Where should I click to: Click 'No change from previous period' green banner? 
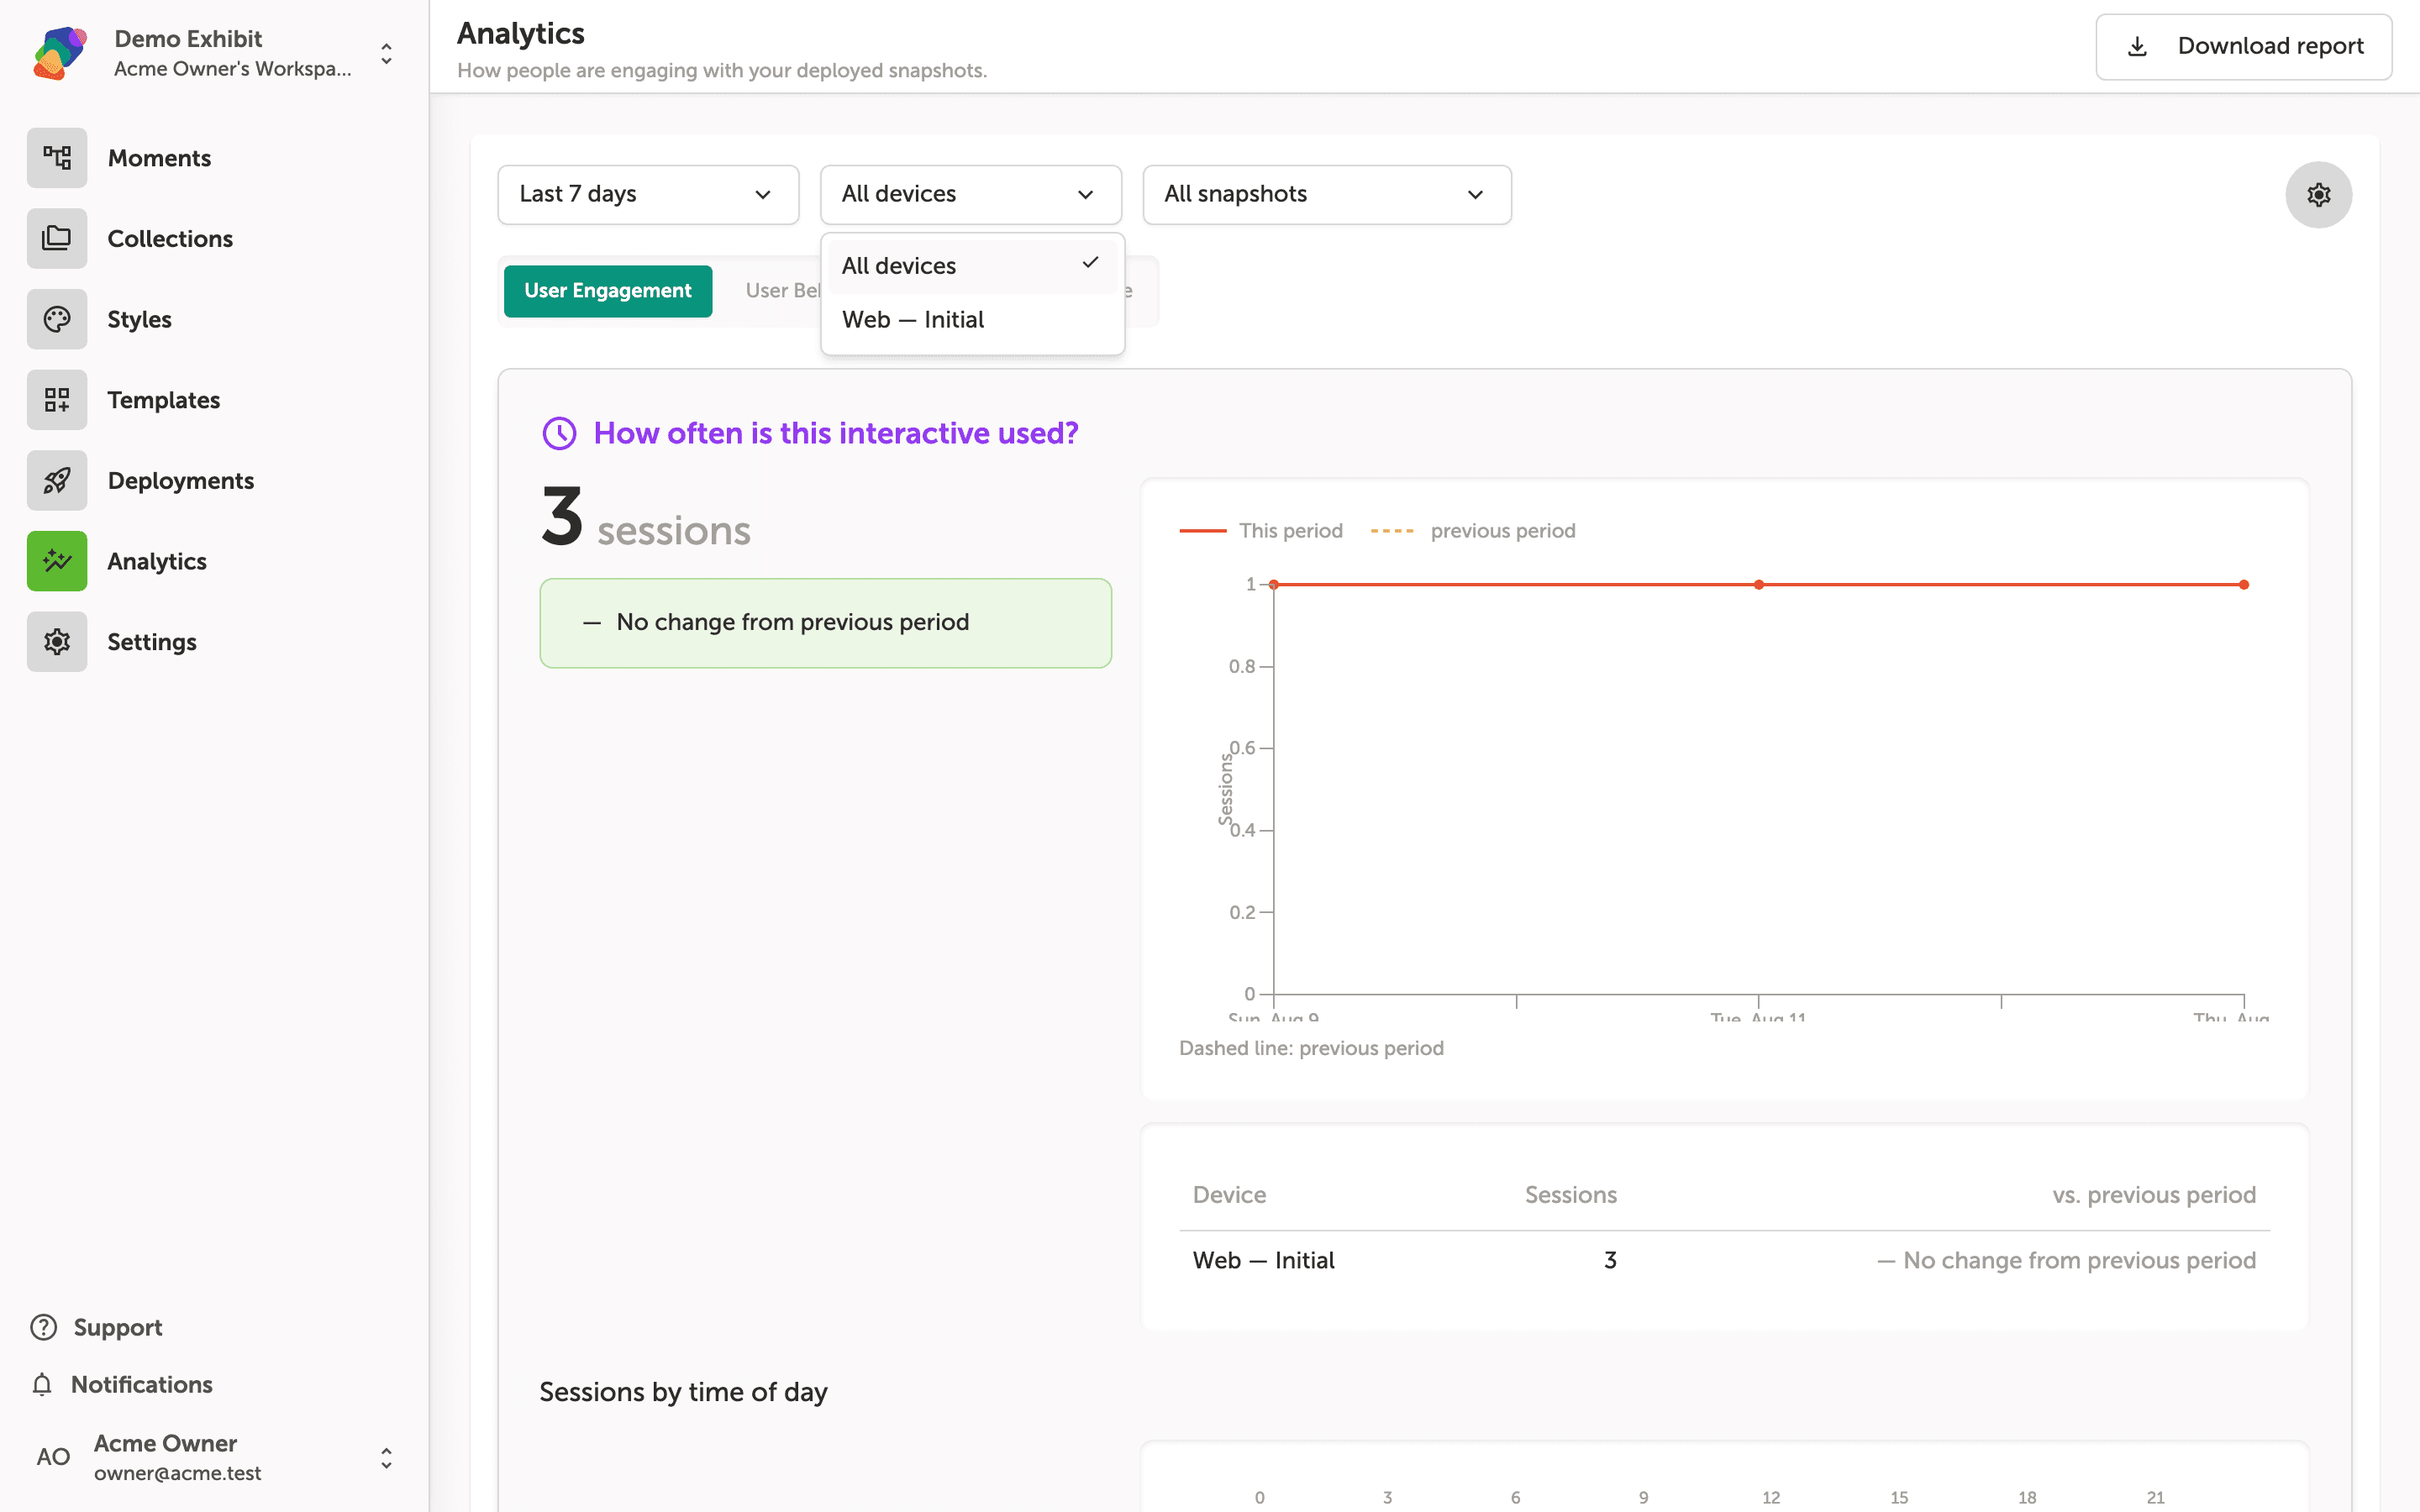[825, 622]
